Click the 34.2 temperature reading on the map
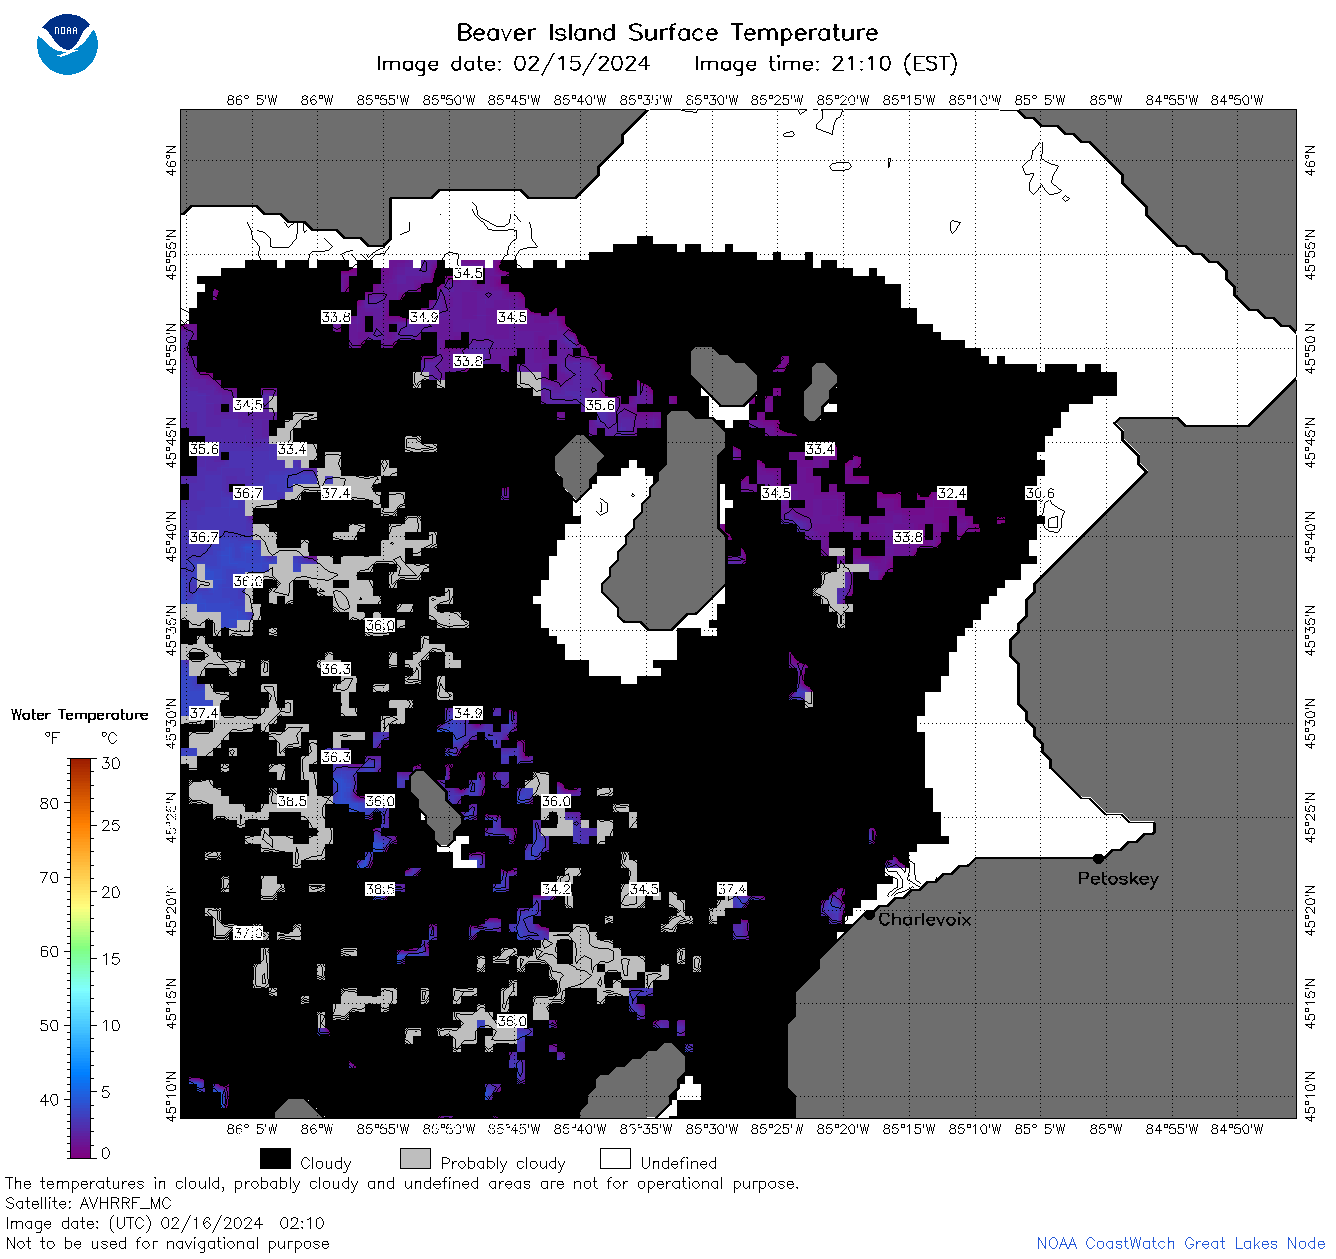The width and height of the screenshot is (1336, 1259). click(556, 889)
